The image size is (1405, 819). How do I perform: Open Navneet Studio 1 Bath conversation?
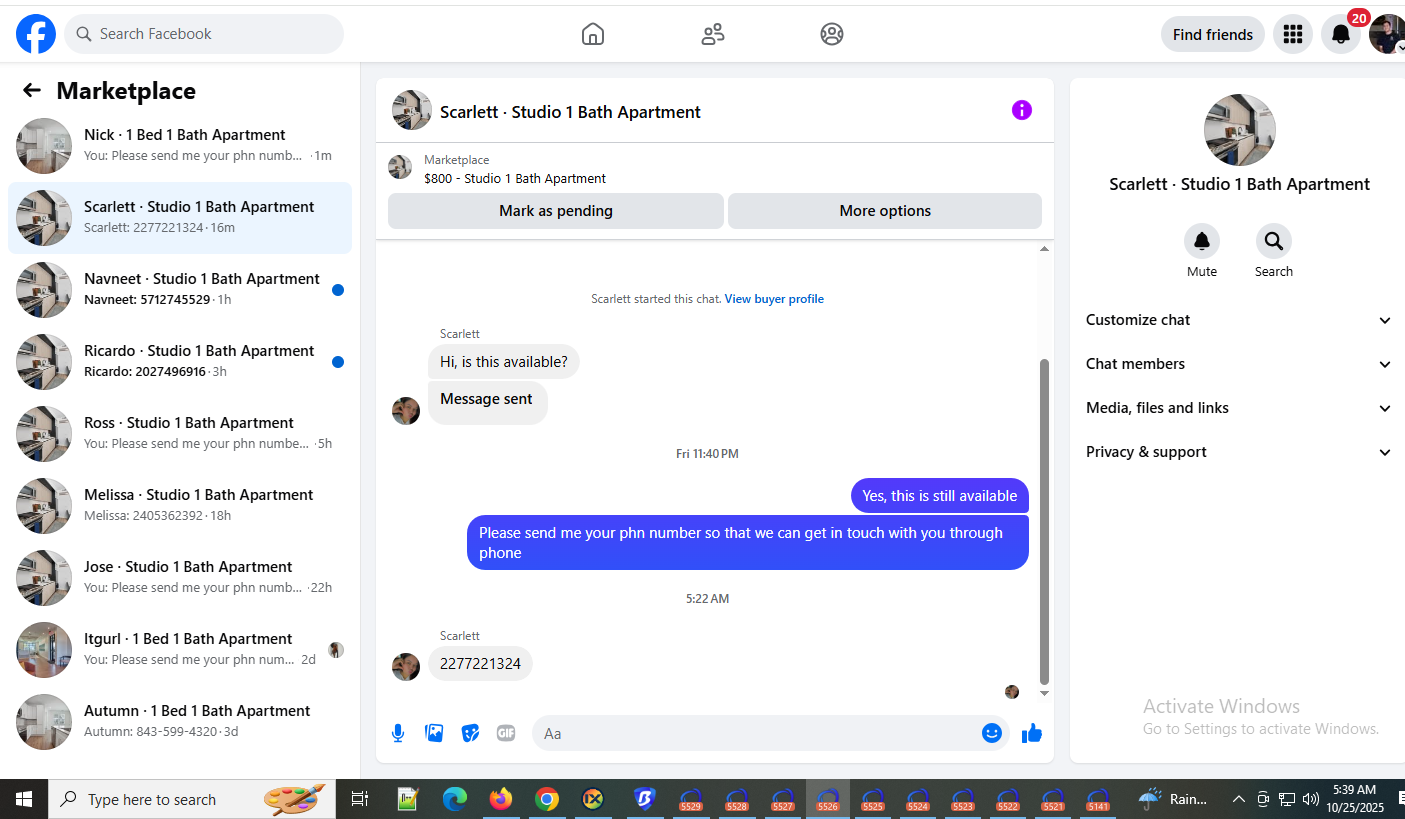tap(180, 290)
